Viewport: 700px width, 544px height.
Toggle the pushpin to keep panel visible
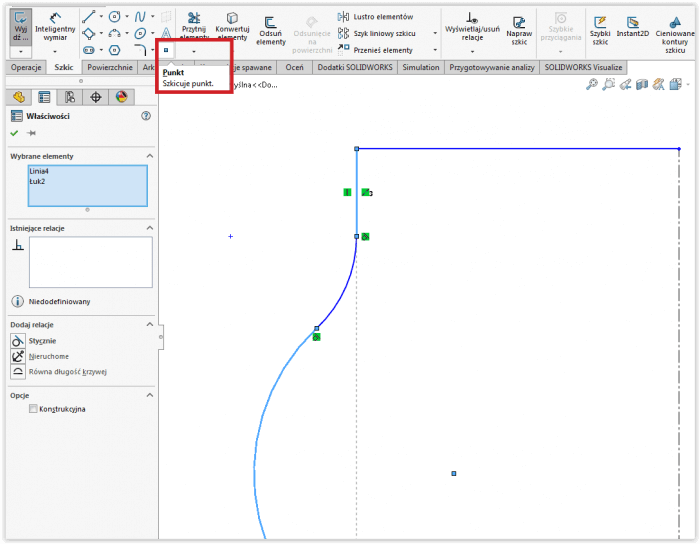tap(31, 133)
